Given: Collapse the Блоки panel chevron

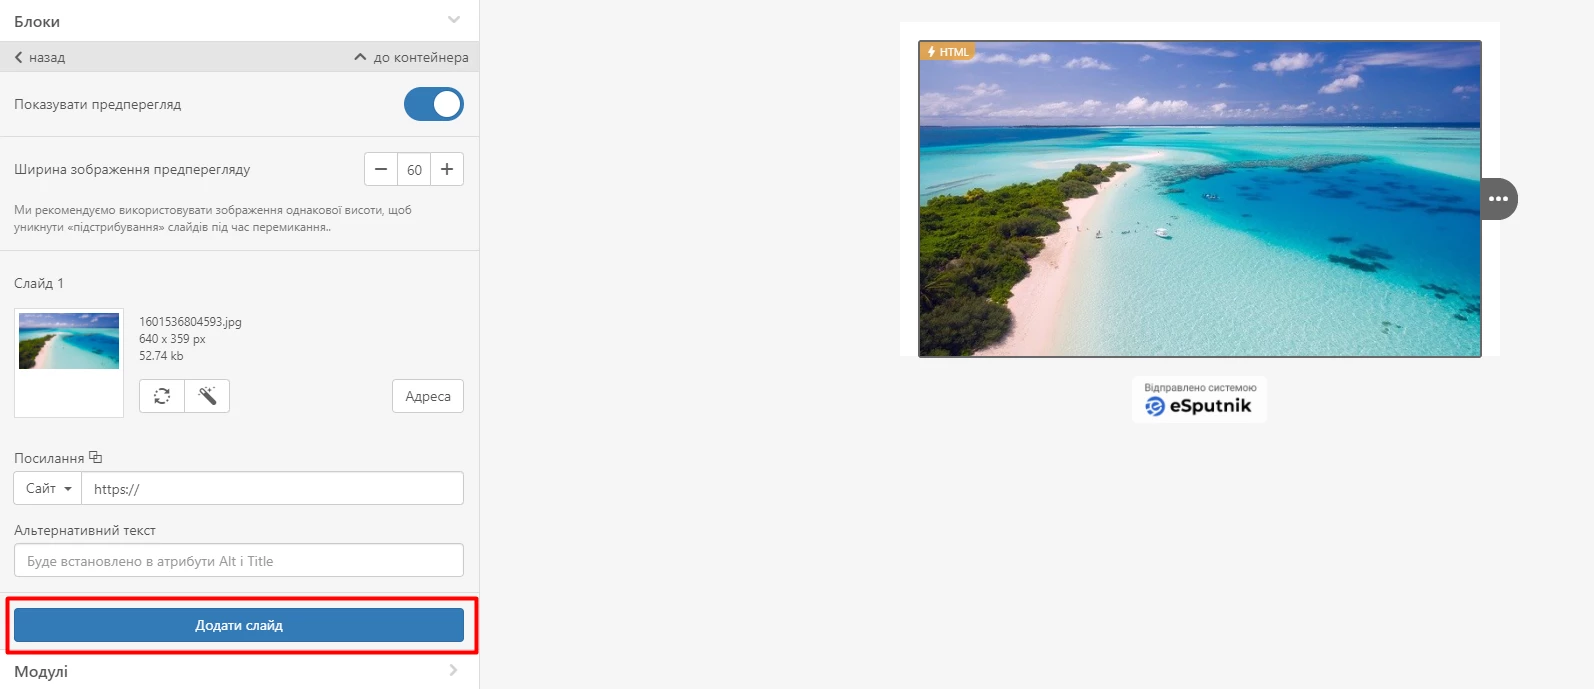Looking at the screenshot, I should click(x=454, y=20).
